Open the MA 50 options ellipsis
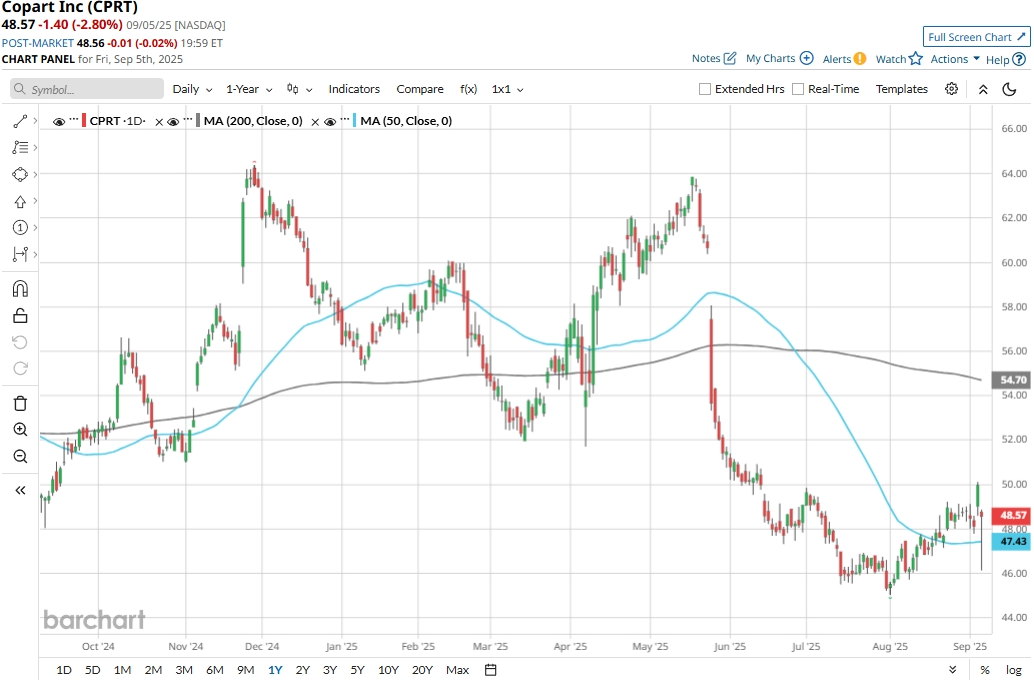This screenshot has height=680, width=1034. click(345, 119)
